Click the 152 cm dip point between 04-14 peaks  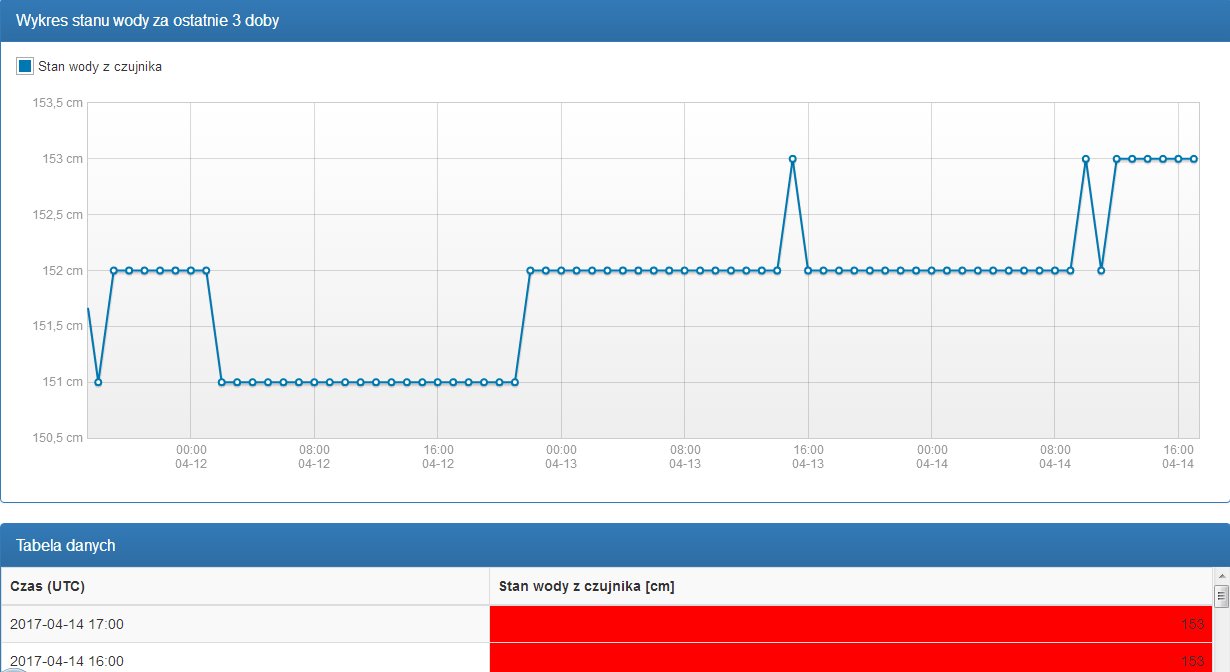[1101, 270]
